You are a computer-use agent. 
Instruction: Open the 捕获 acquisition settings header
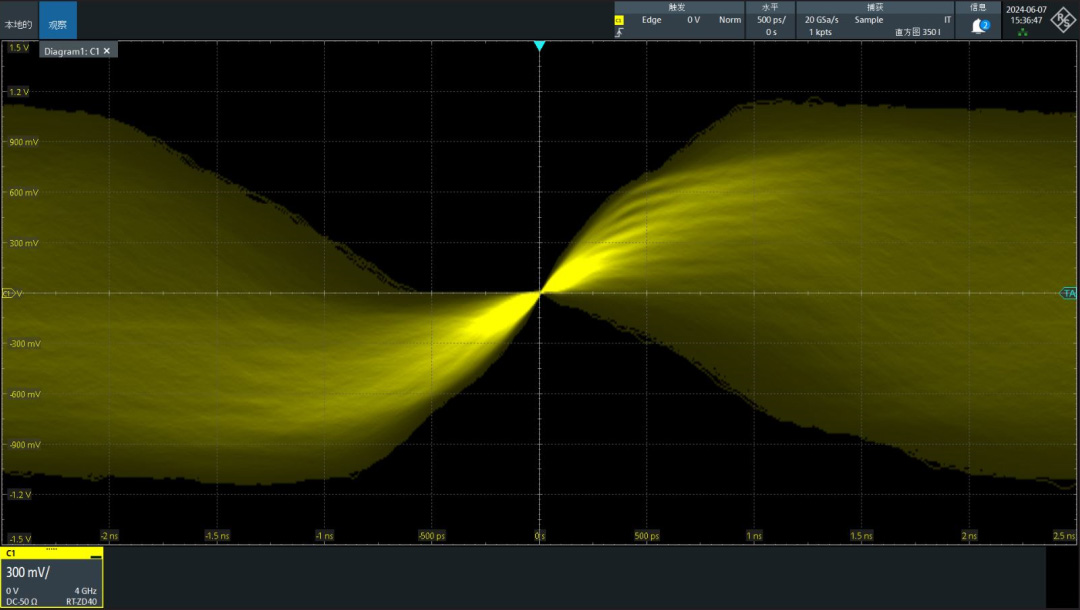[x=875, y=7]
